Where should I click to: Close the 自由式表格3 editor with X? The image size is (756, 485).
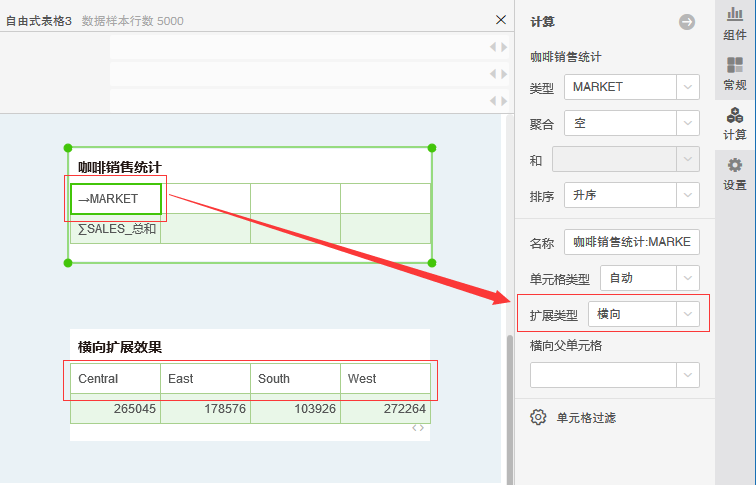pos(501,20)
